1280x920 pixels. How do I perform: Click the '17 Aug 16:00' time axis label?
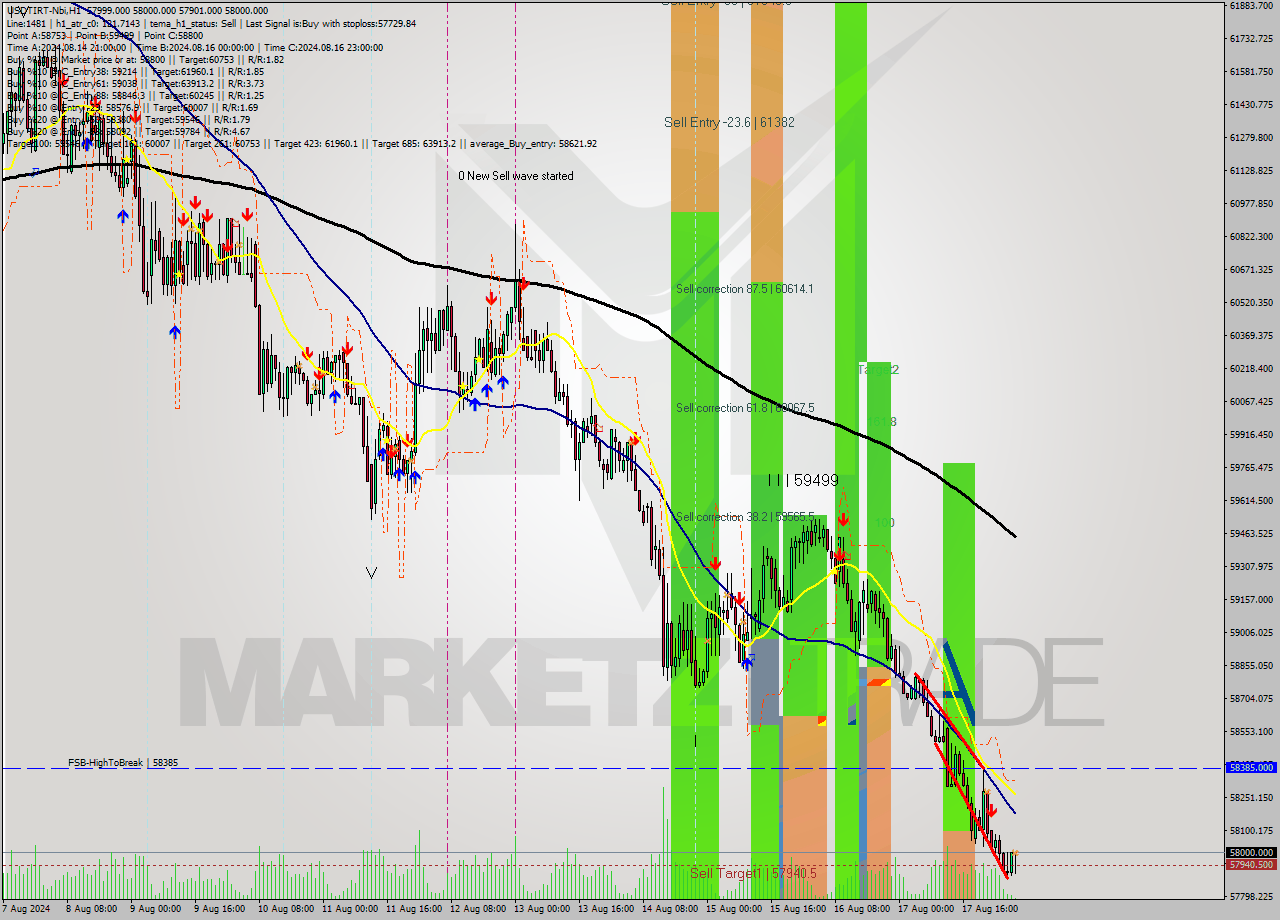coord(990,909)
